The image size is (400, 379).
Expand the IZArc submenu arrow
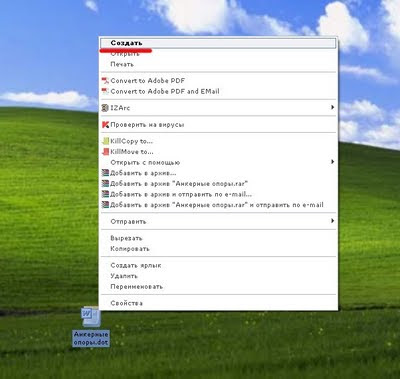tap(332, 107)
